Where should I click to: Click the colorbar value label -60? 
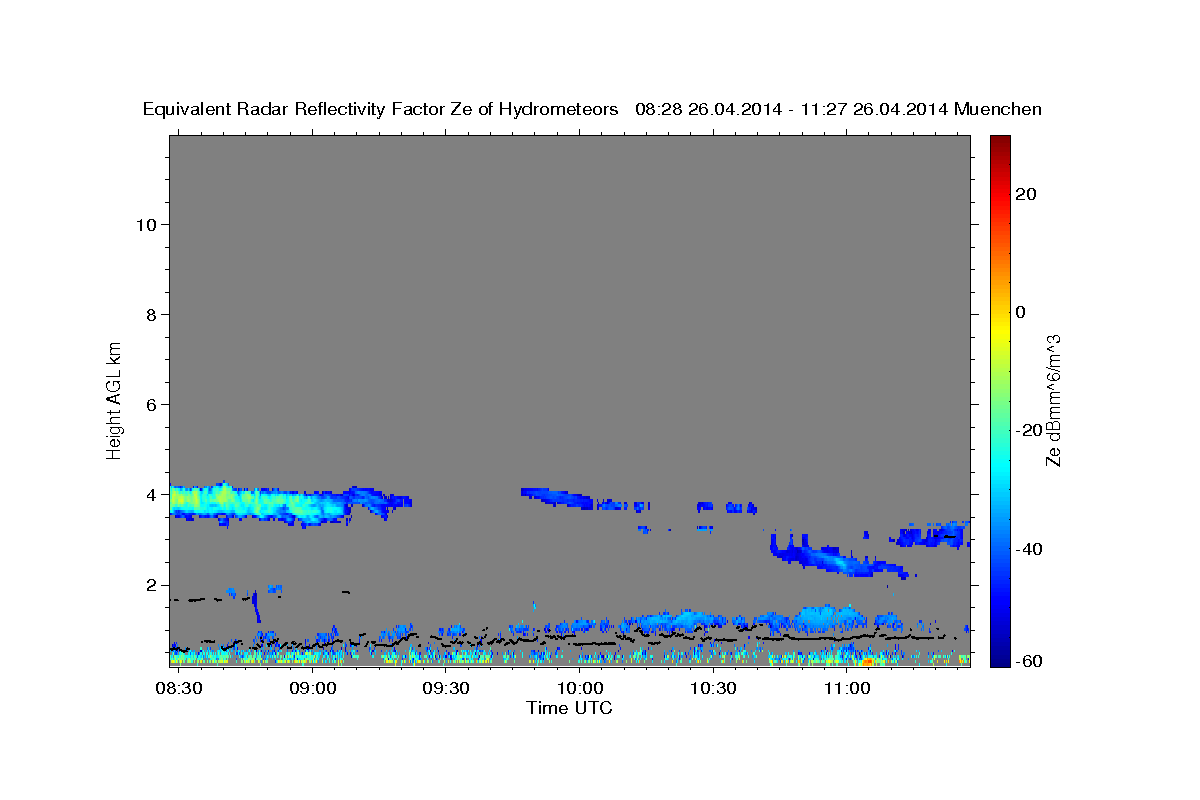(x=1029, y=661)
